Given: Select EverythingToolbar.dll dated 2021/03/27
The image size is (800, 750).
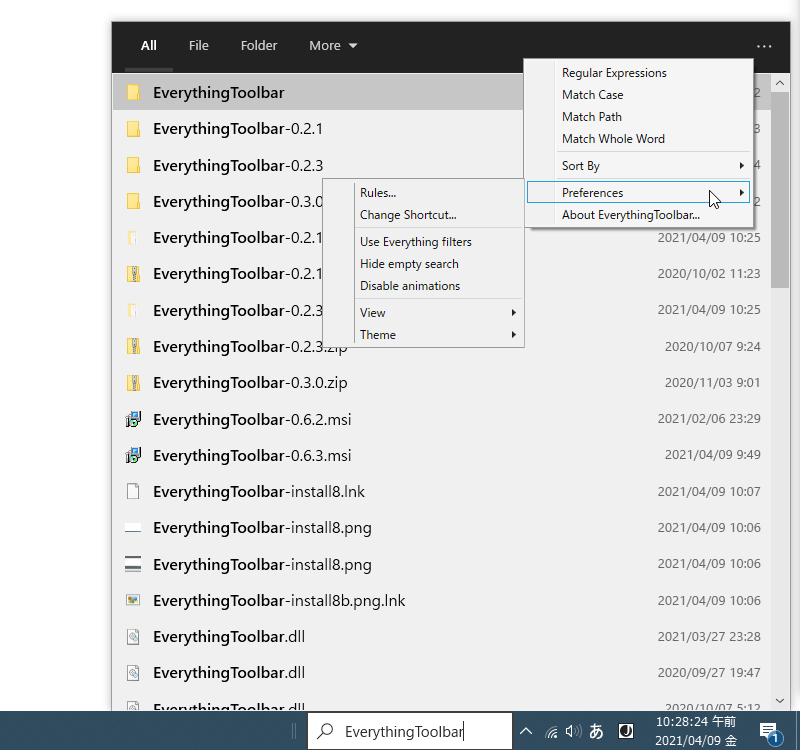Looking at the screenshot, I should coord(441,637).
